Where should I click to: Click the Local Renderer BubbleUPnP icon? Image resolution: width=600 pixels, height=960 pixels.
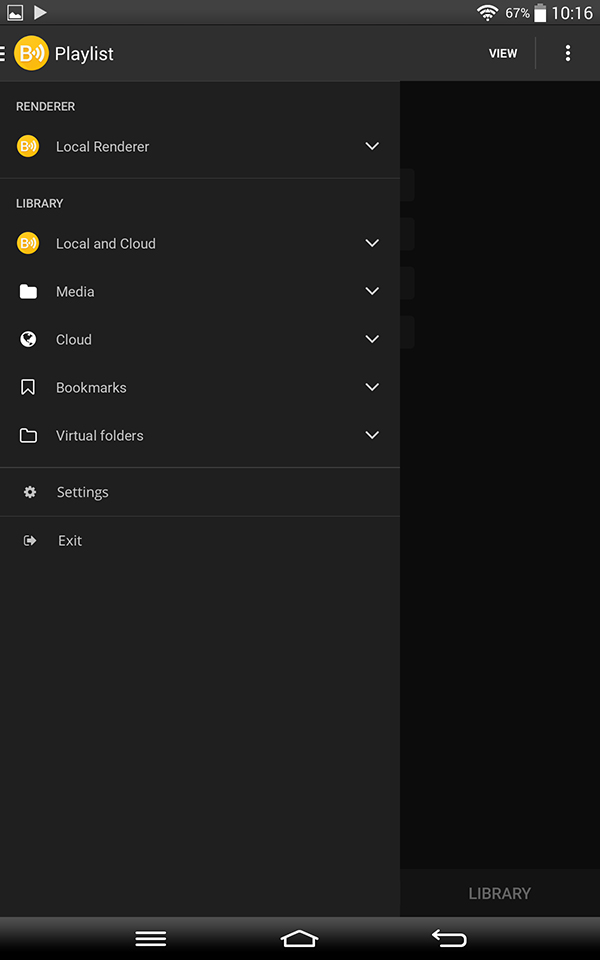click(28, 146)
